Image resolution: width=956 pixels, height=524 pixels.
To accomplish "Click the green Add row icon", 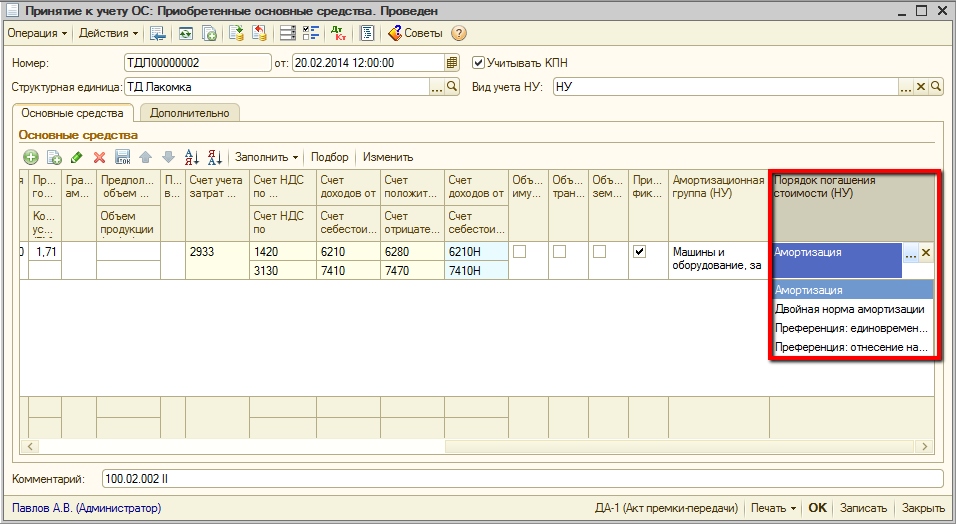I will 31,157.
